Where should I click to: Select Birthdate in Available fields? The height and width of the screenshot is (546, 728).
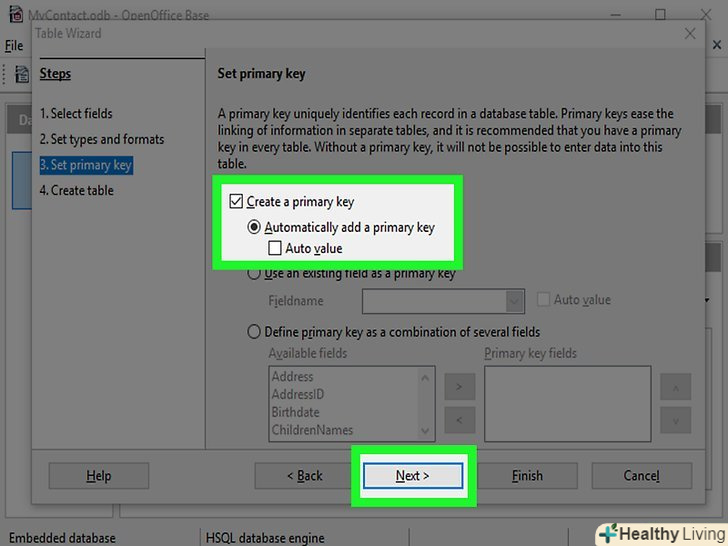295,412
